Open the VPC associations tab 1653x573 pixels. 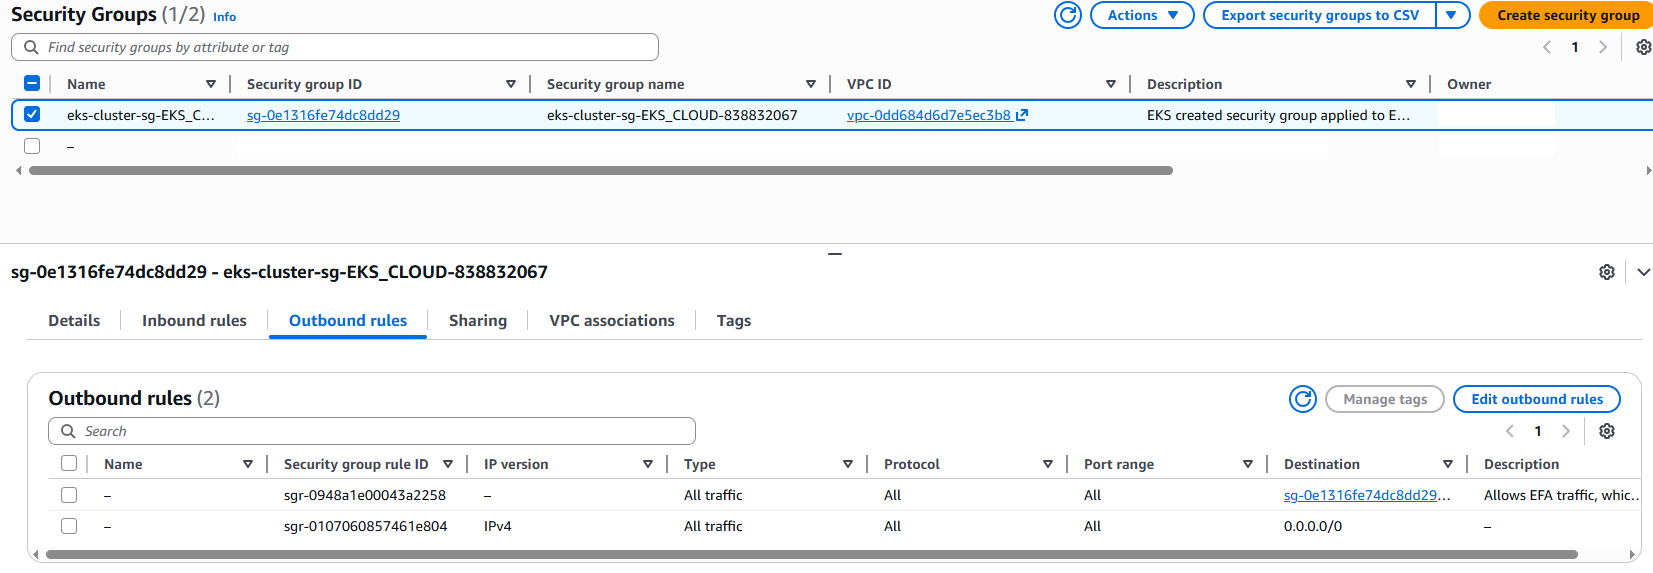611,321
